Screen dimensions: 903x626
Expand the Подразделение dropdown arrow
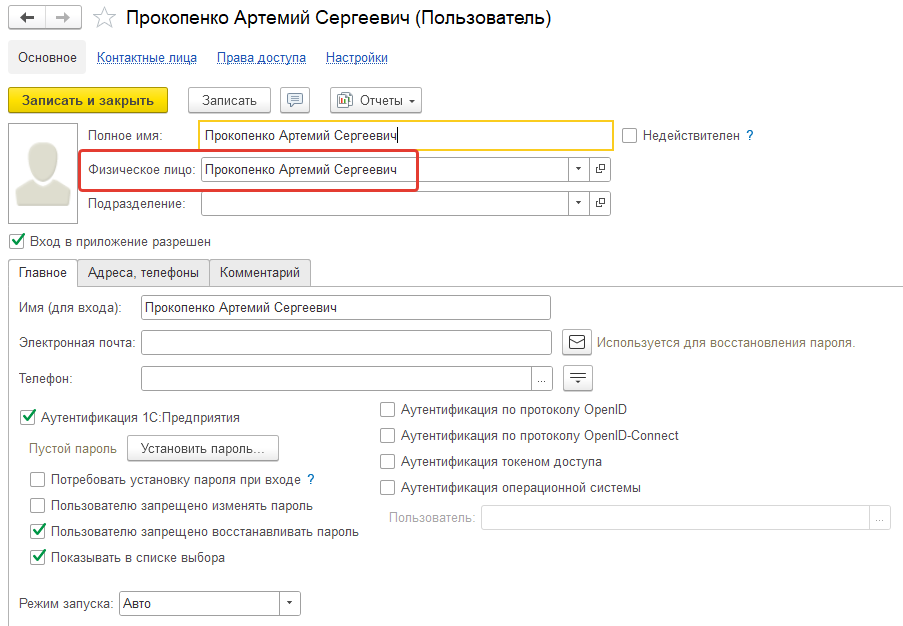tap(578, 203)
